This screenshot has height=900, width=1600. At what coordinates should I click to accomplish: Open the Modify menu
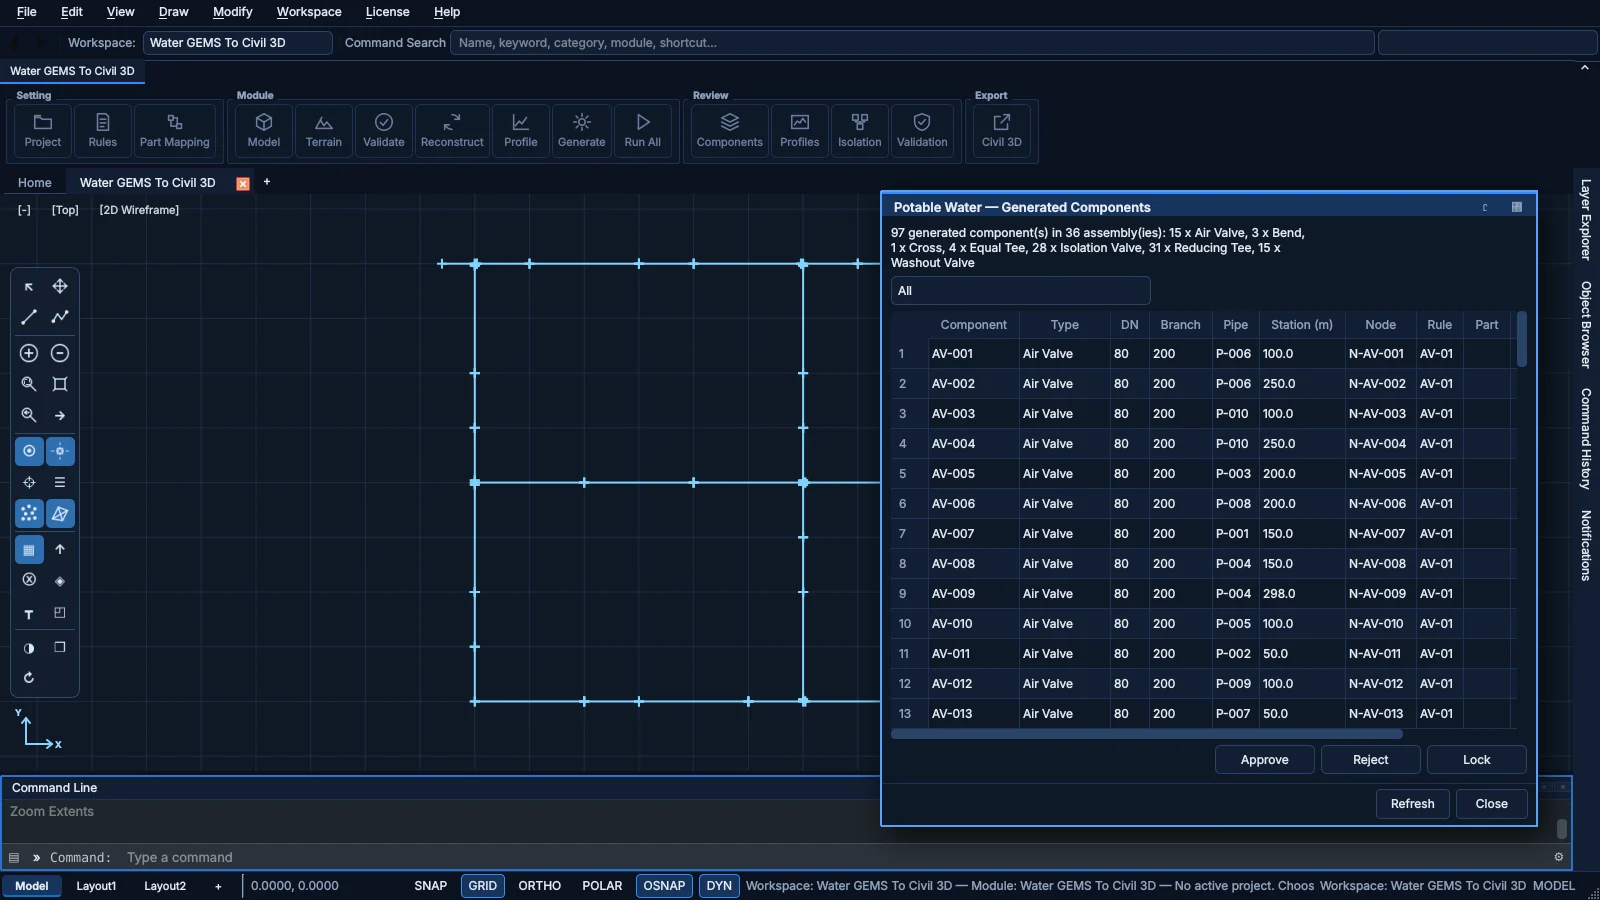(233, 12)
